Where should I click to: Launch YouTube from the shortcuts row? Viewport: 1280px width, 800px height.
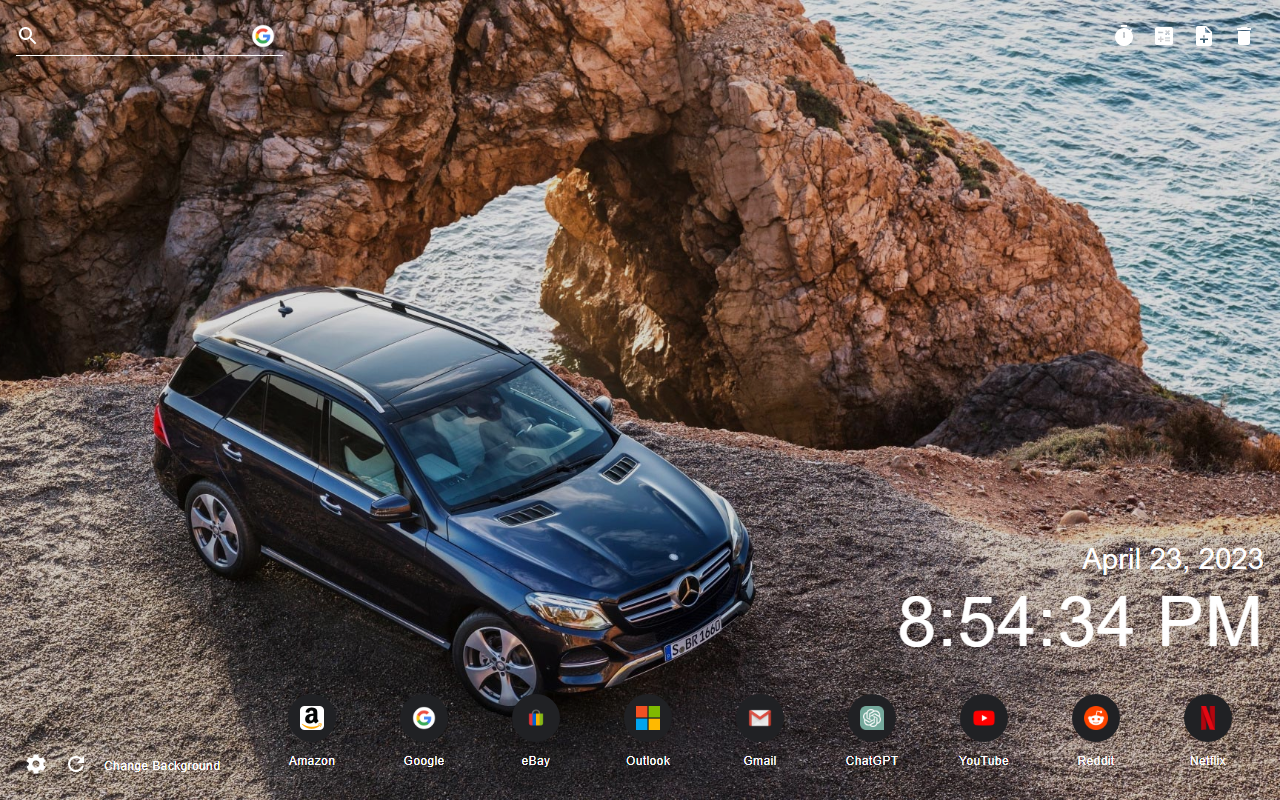pos(983,717)
